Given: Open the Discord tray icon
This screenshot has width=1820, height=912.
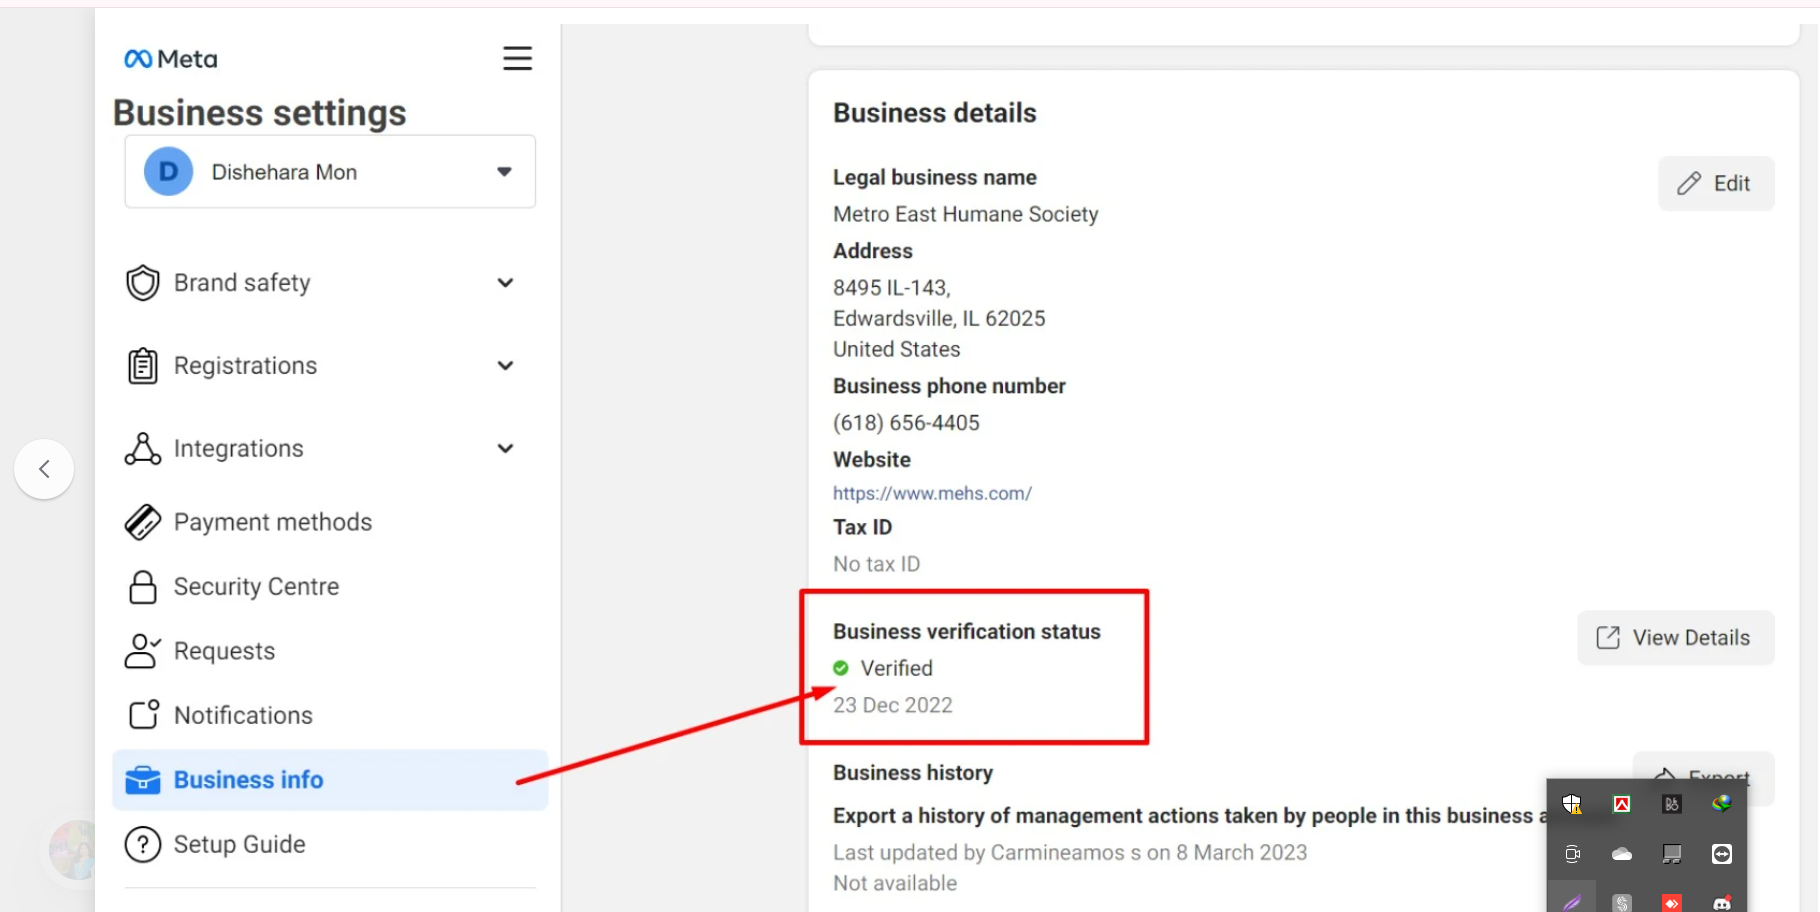Looking at the screenshot, I should [1722, 903].
